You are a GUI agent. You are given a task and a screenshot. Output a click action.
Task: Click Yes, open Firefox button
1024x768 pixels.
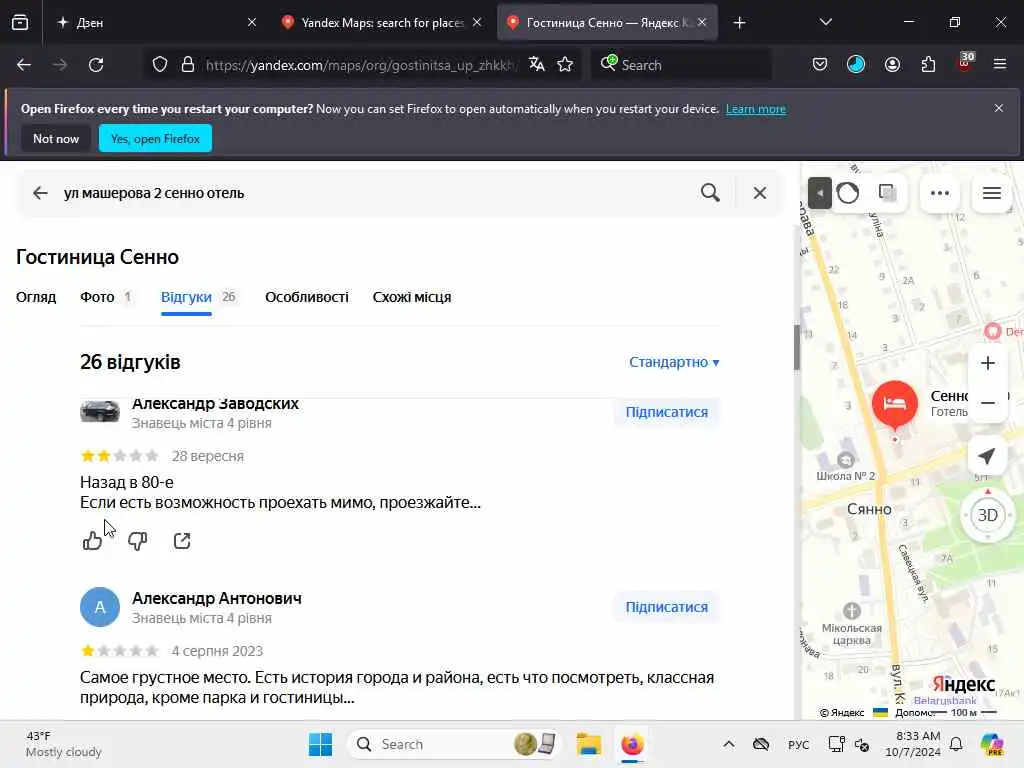pyautogui.click(x=155, y=138)
